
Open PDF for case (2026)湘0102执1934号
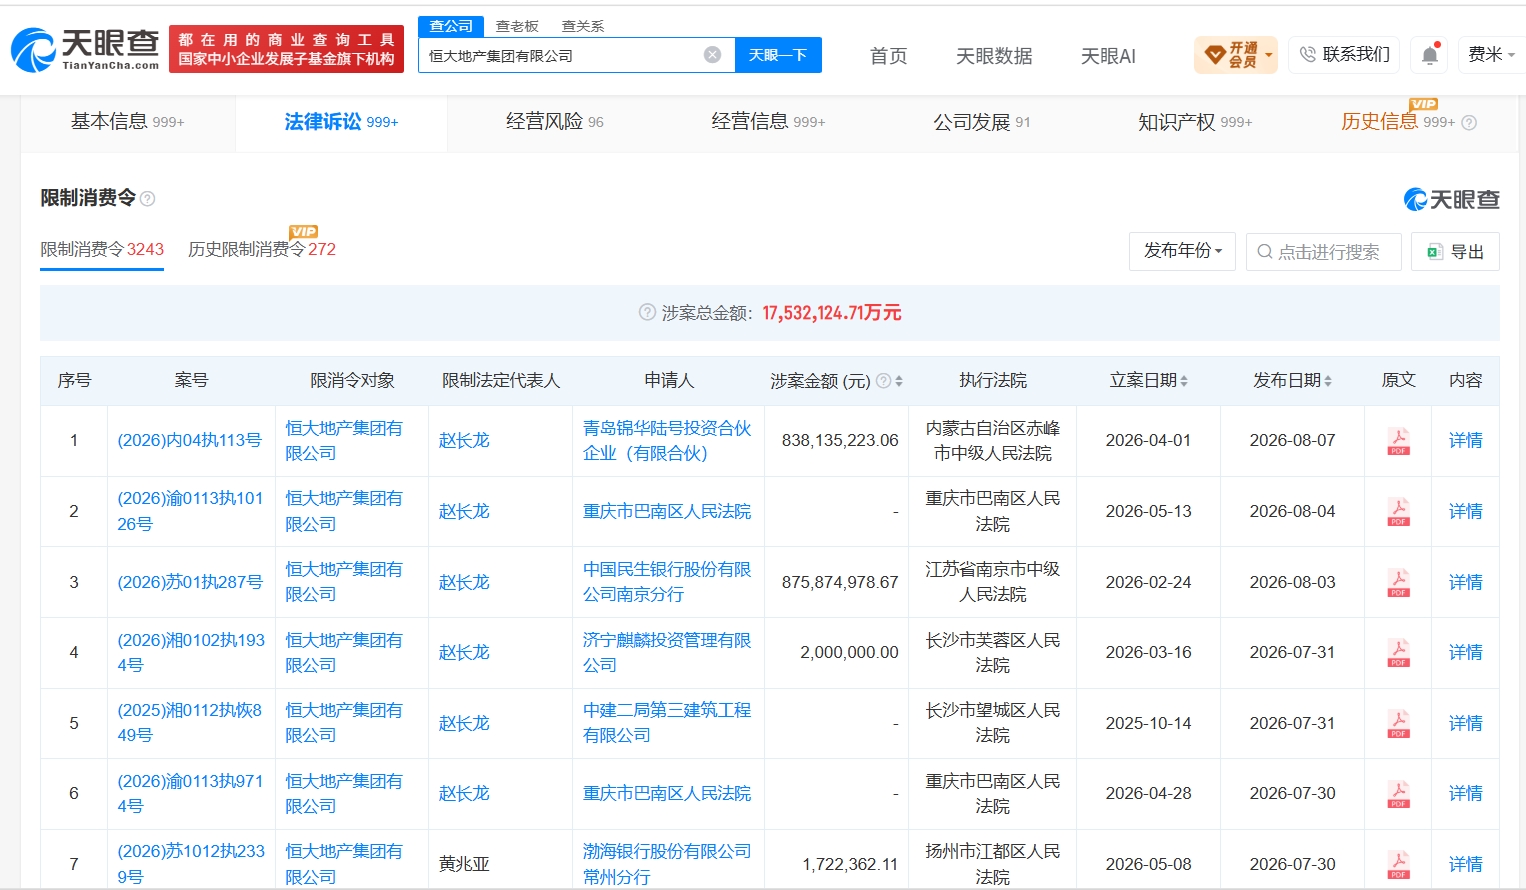[x=1398, y=653]
